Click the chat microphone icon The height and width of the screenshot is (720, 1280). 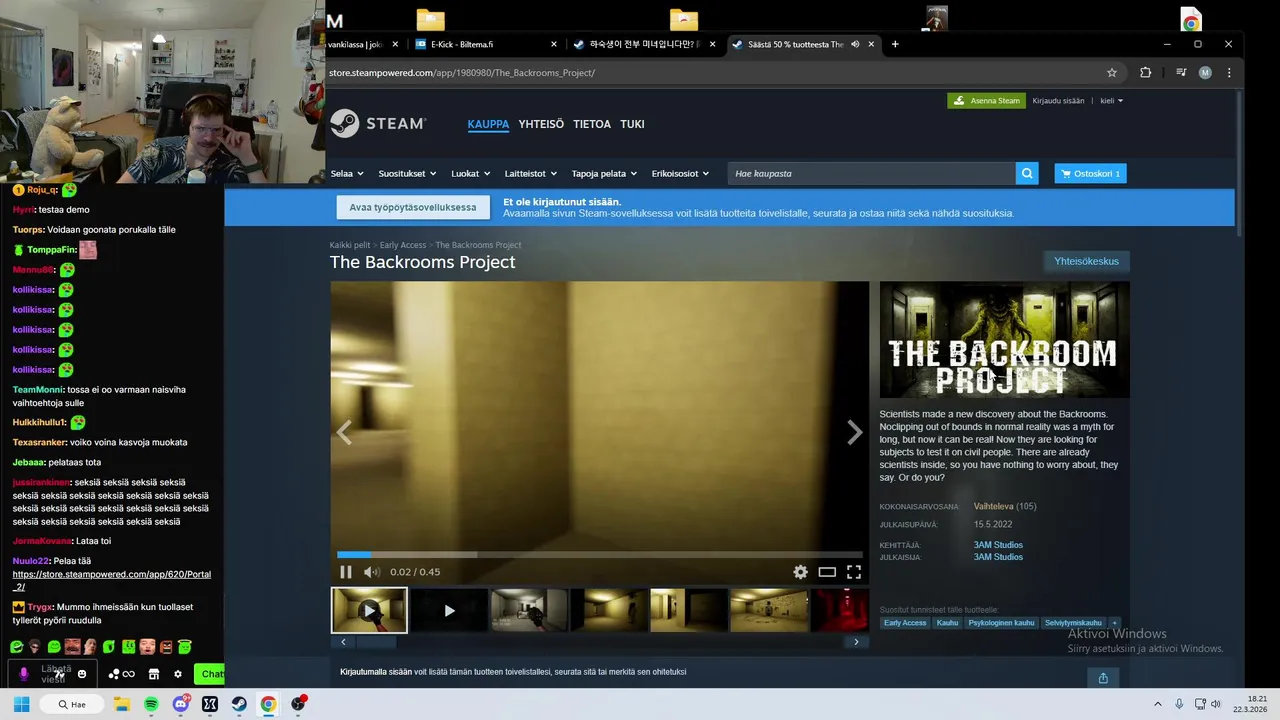[24, 674]
